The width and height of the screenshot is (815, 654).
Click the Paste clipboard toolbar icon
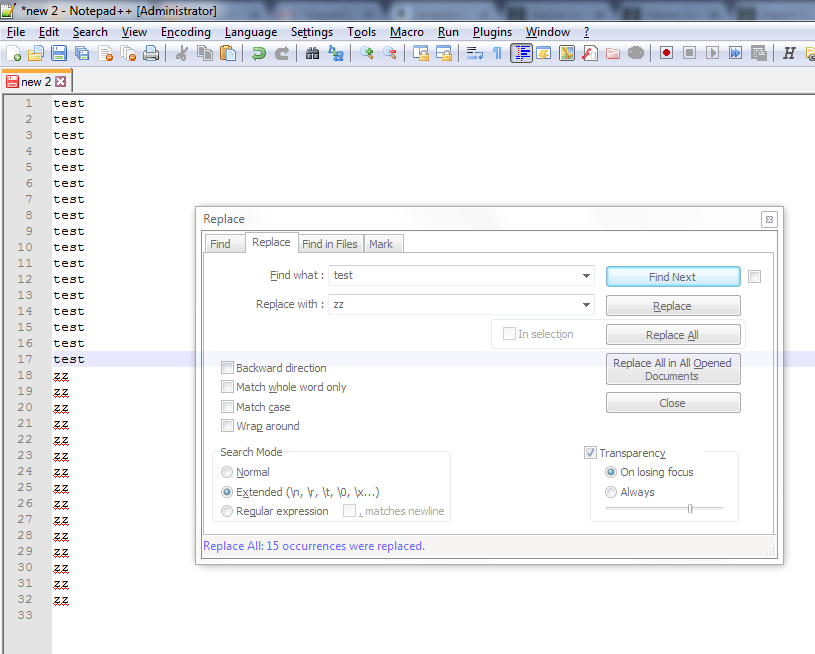coord(228,53)
